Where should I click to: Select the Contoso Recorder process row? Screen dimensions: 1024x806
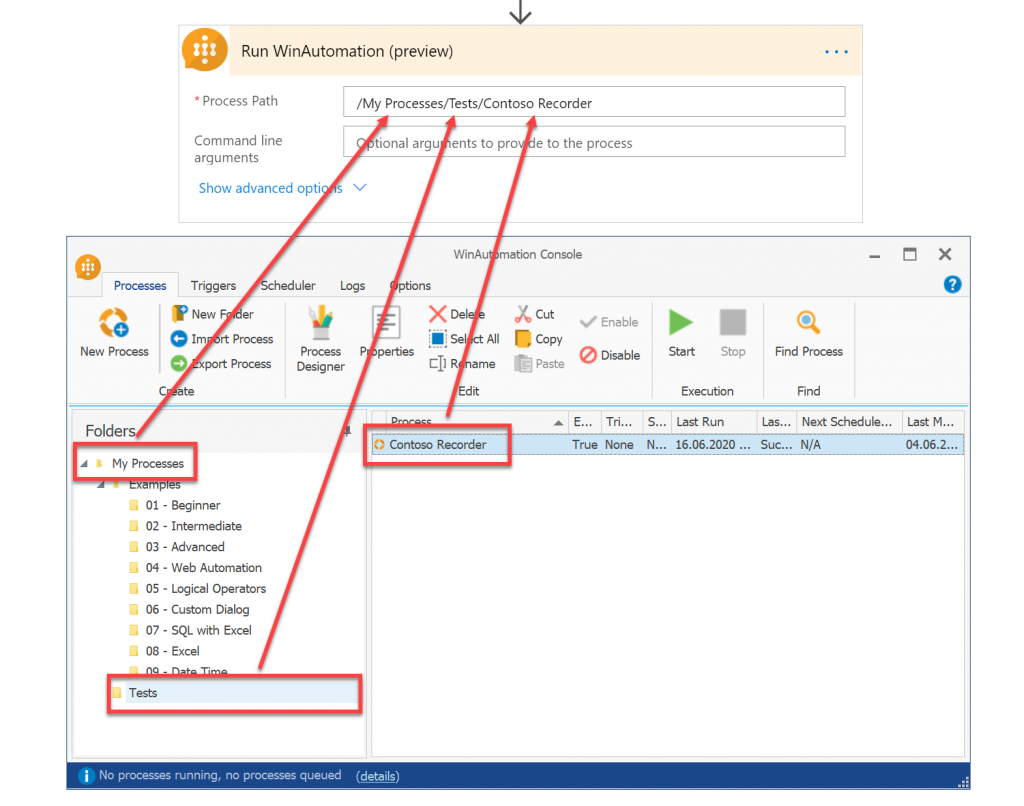click(x=667, y=444)
